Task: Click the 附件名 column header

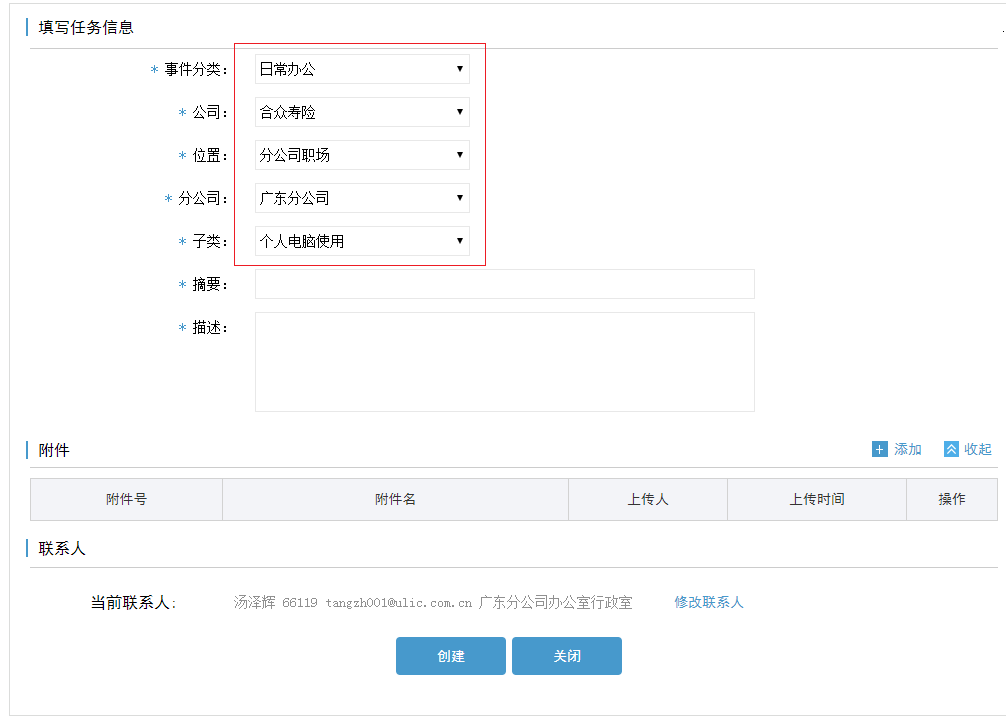Action: point(395,499)
